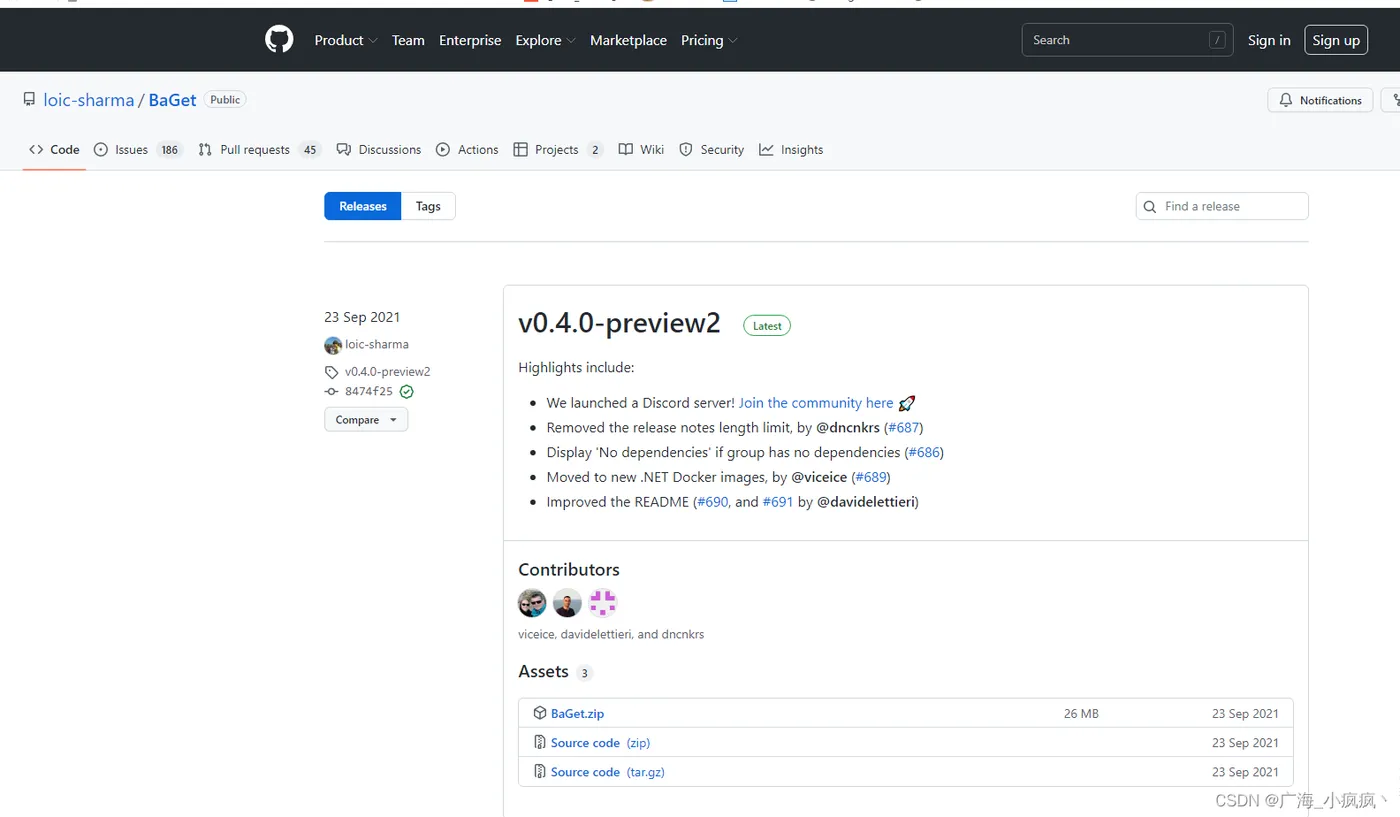Viewport: 1400px width, 817px height.
Task: Open the Enterprise page
Action: point(470,40)
